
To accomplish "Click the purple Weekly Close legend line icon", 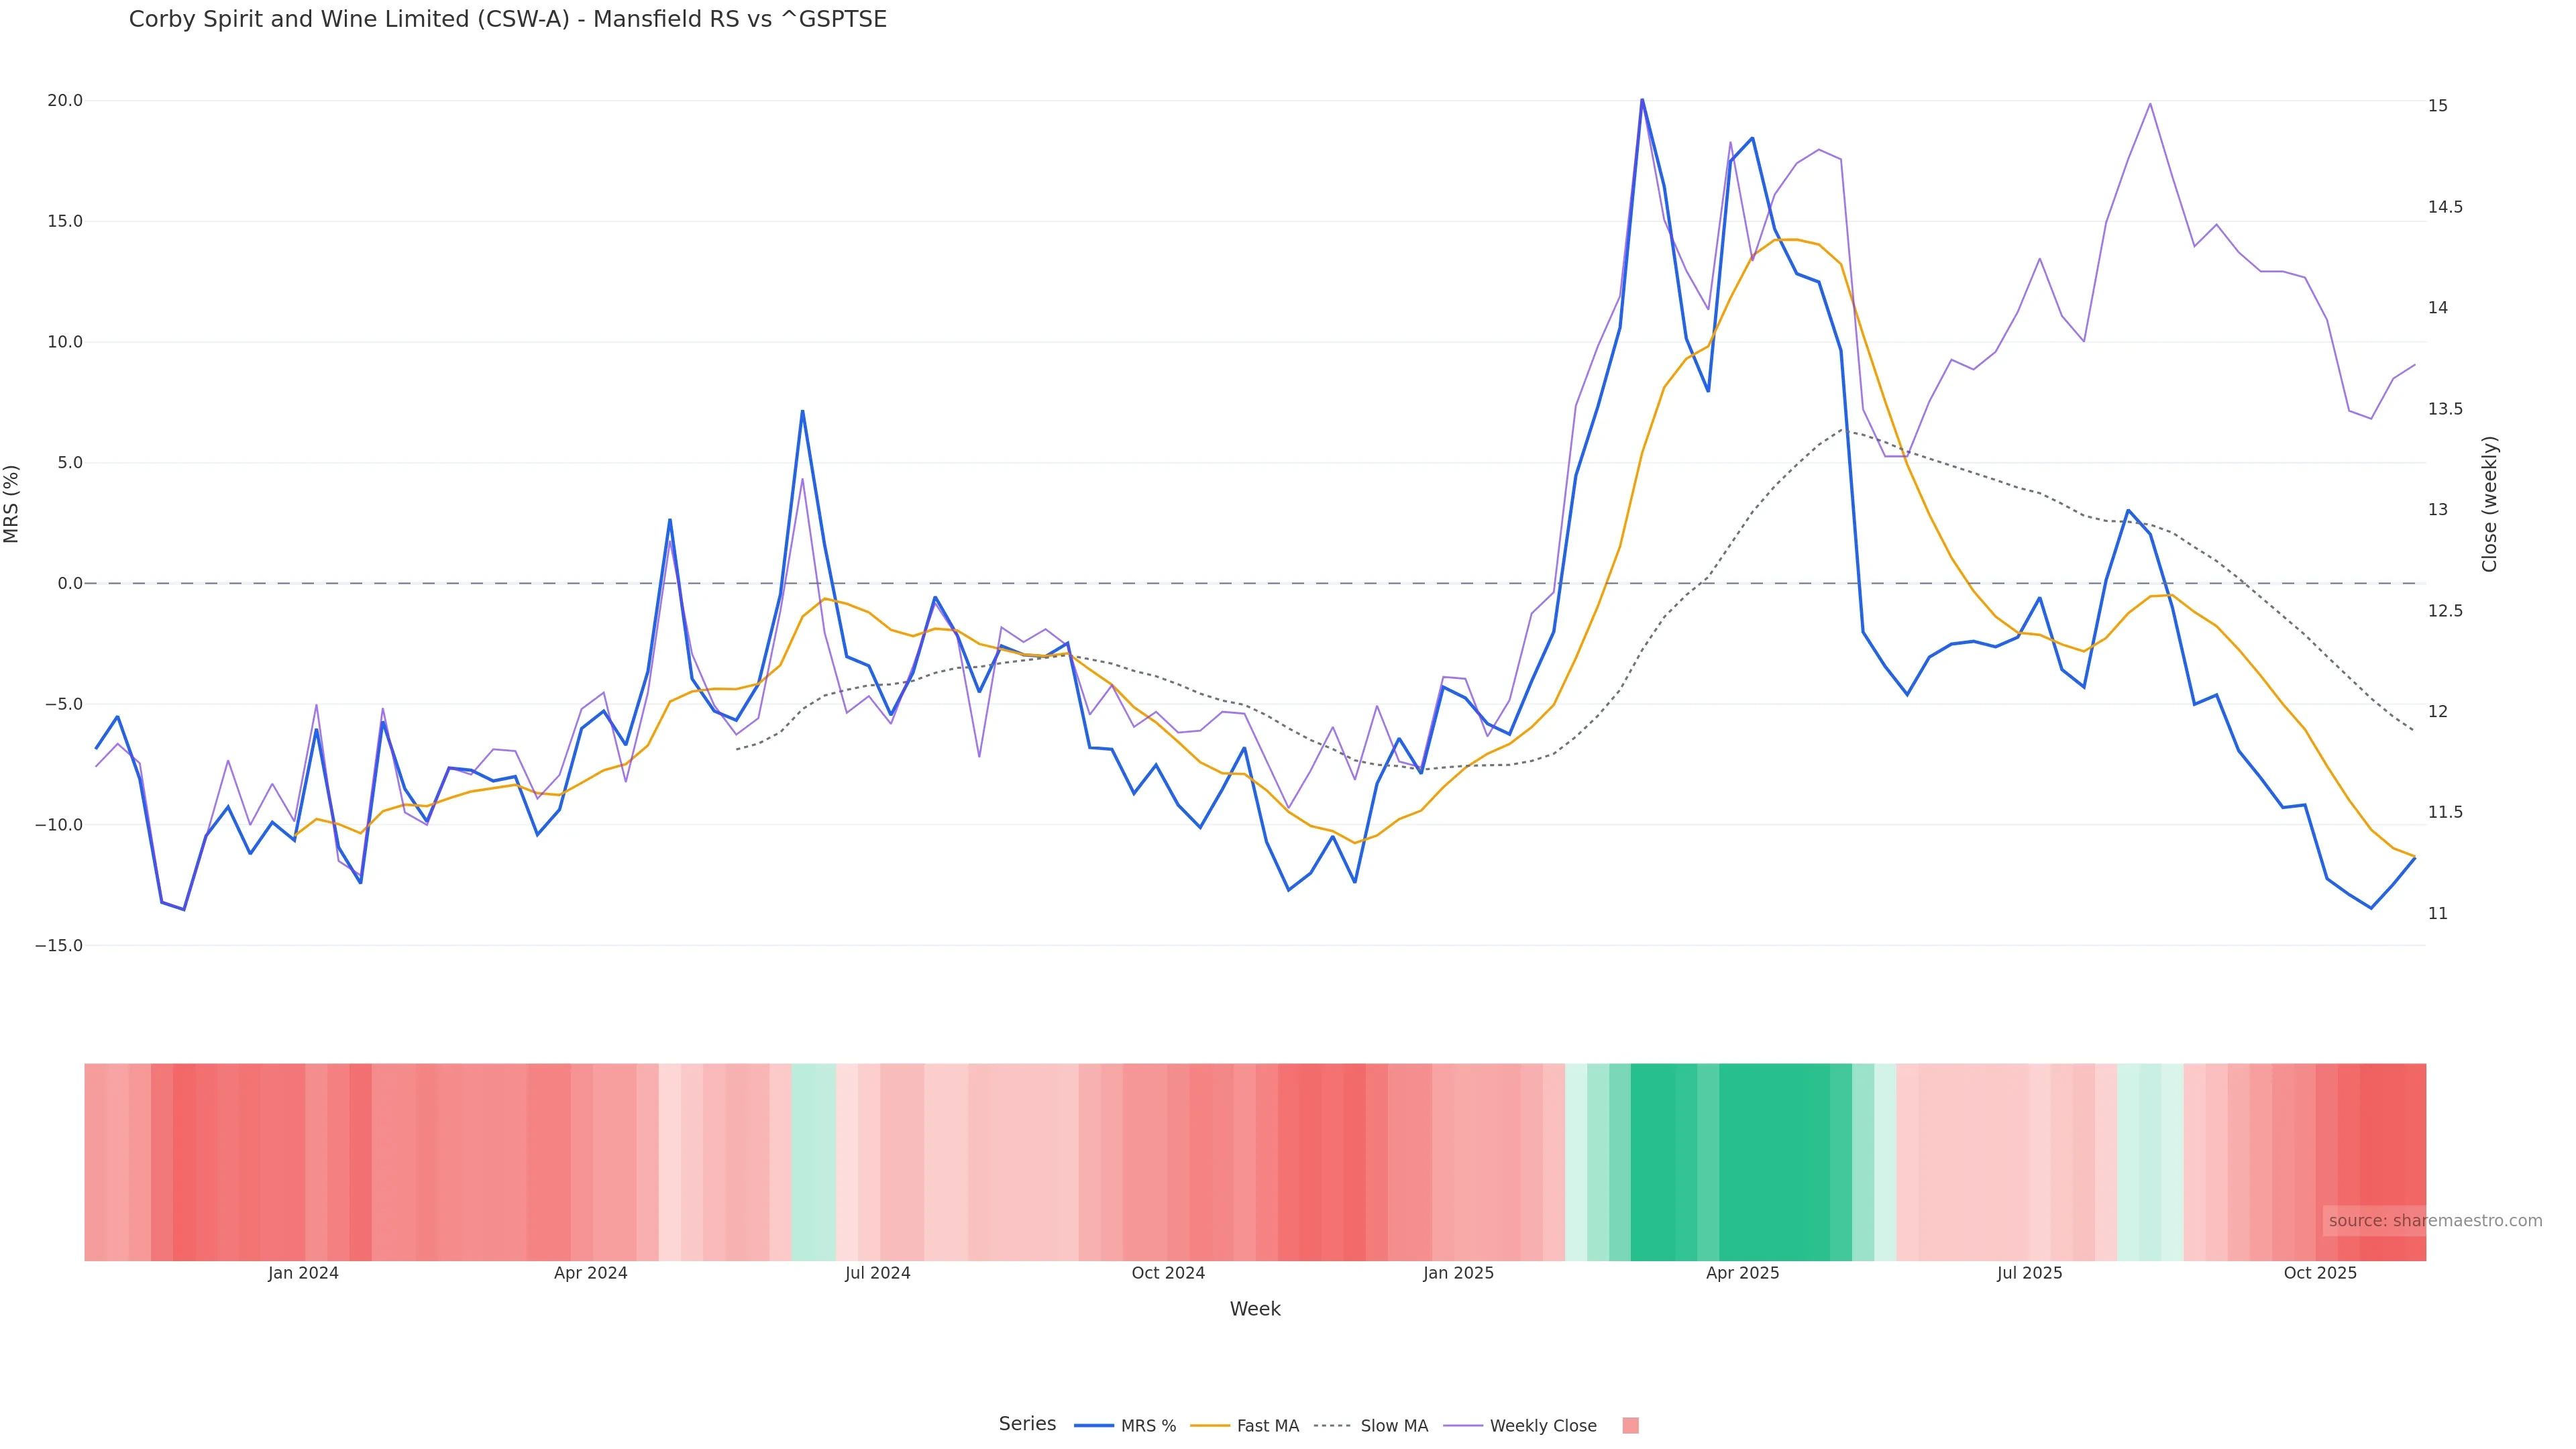I will tap(1463, 1426).
